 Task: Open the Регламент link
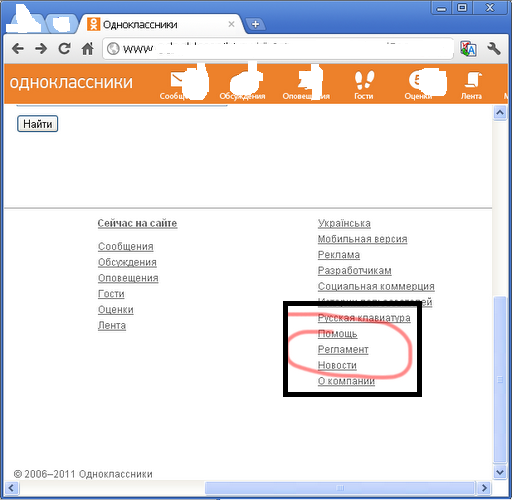click(x=343, y=349)
